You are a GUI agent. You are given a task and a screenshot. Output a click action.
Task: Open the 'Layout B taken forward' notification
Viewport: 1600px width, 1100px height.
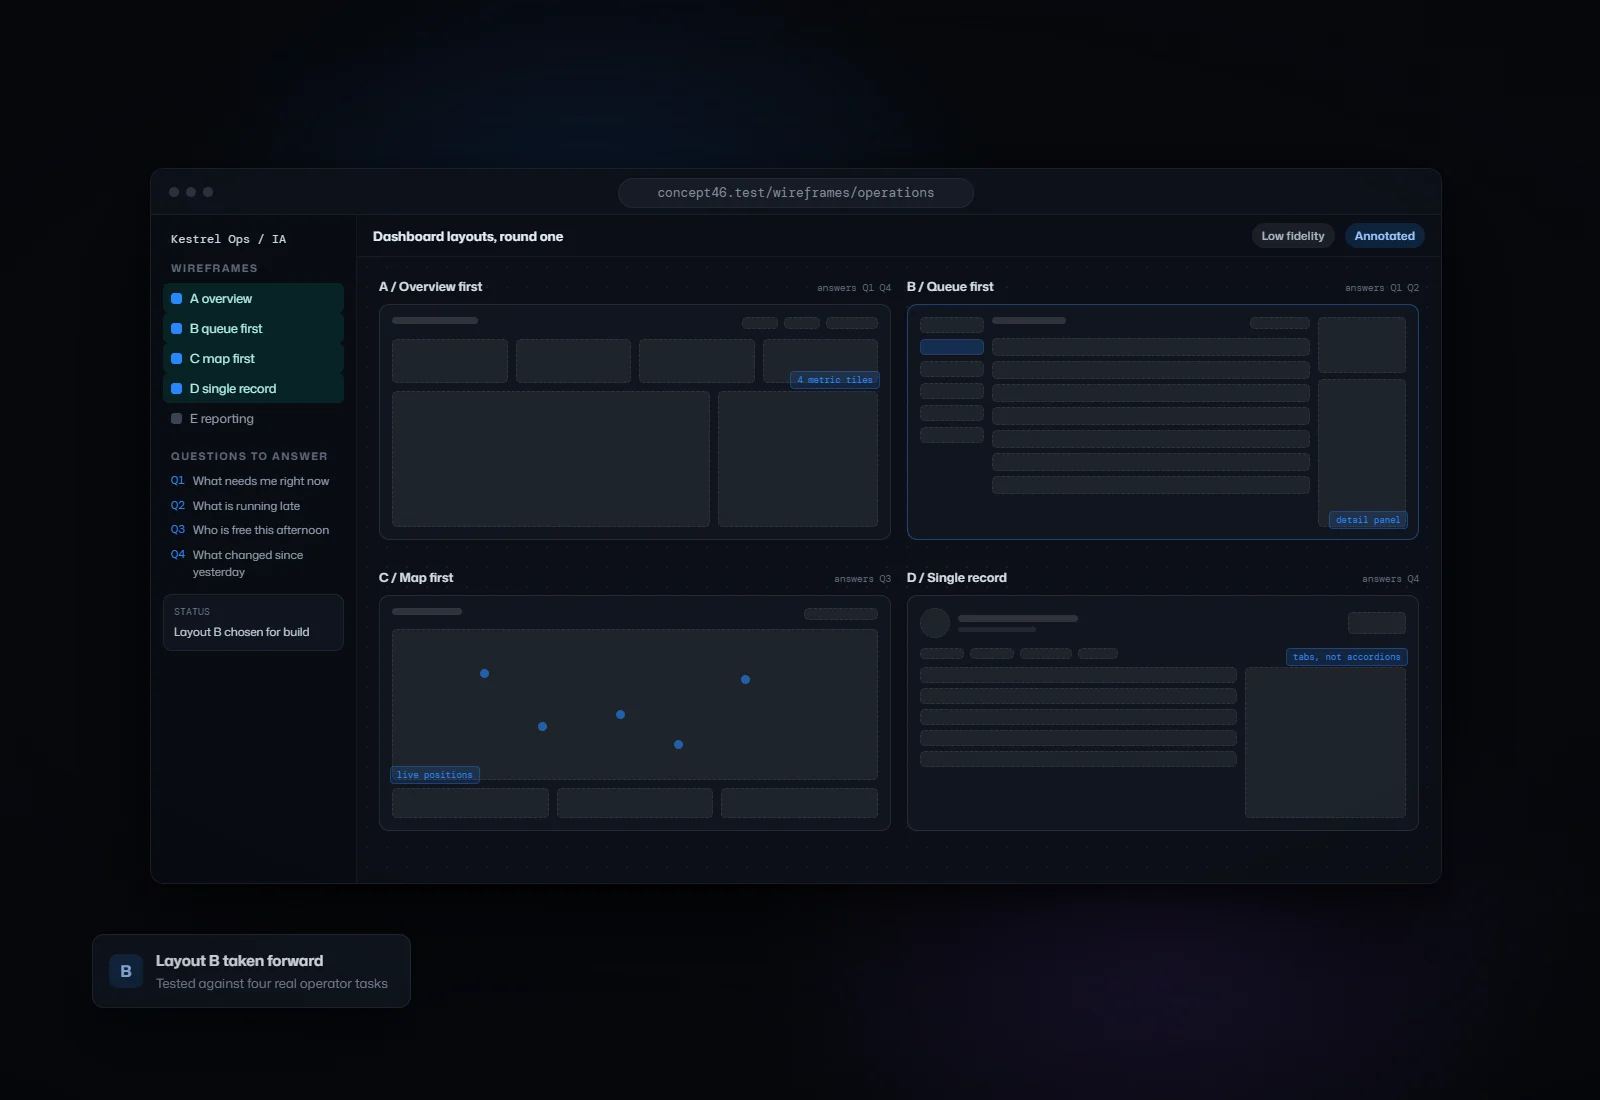(x=251, y=971)
